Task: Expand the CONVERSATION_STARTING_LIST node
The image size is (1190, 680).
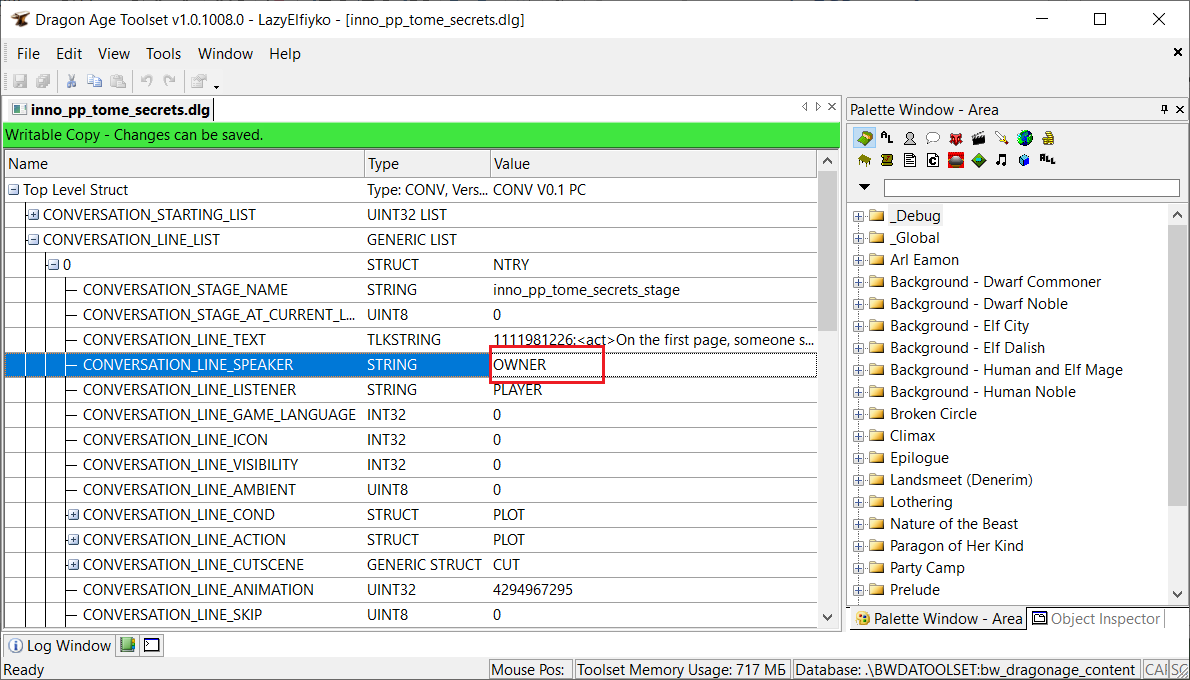Action: pos(33,215)
